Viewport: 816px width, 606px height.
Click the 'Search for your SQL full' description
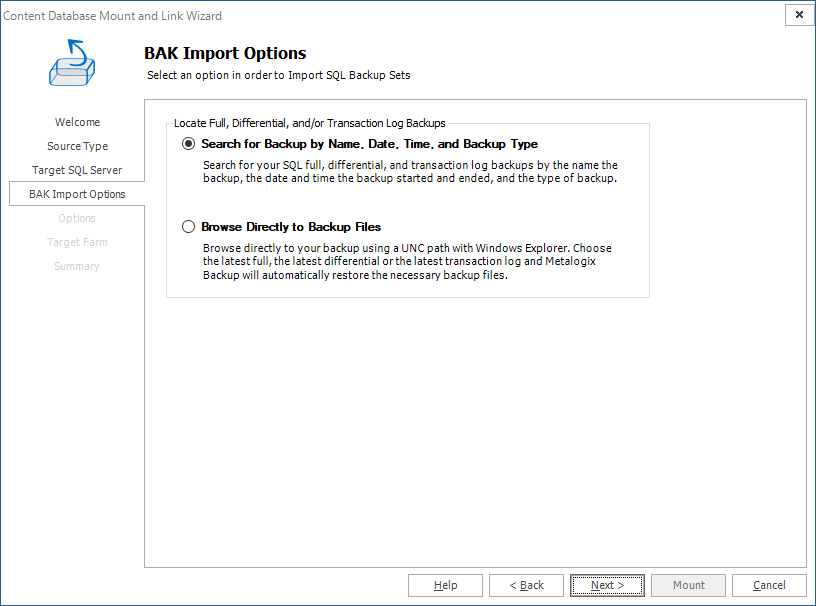(410, 171)
